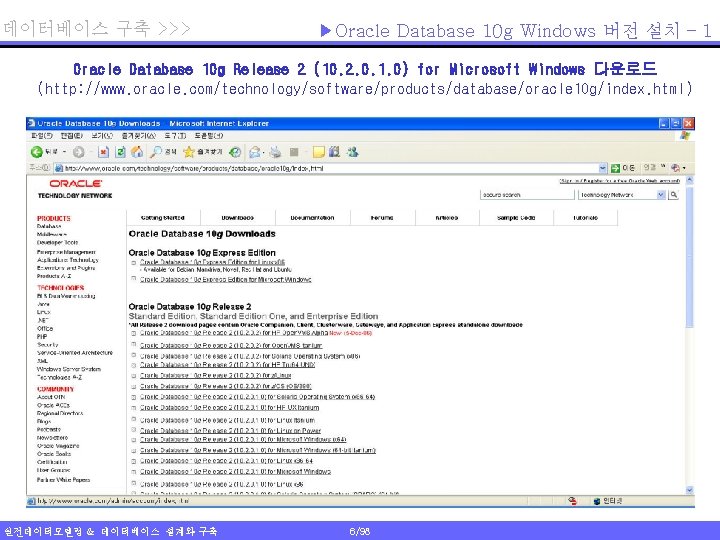Switch to the Documentation tab
The image size is (720, 540).
pos(313,218)
